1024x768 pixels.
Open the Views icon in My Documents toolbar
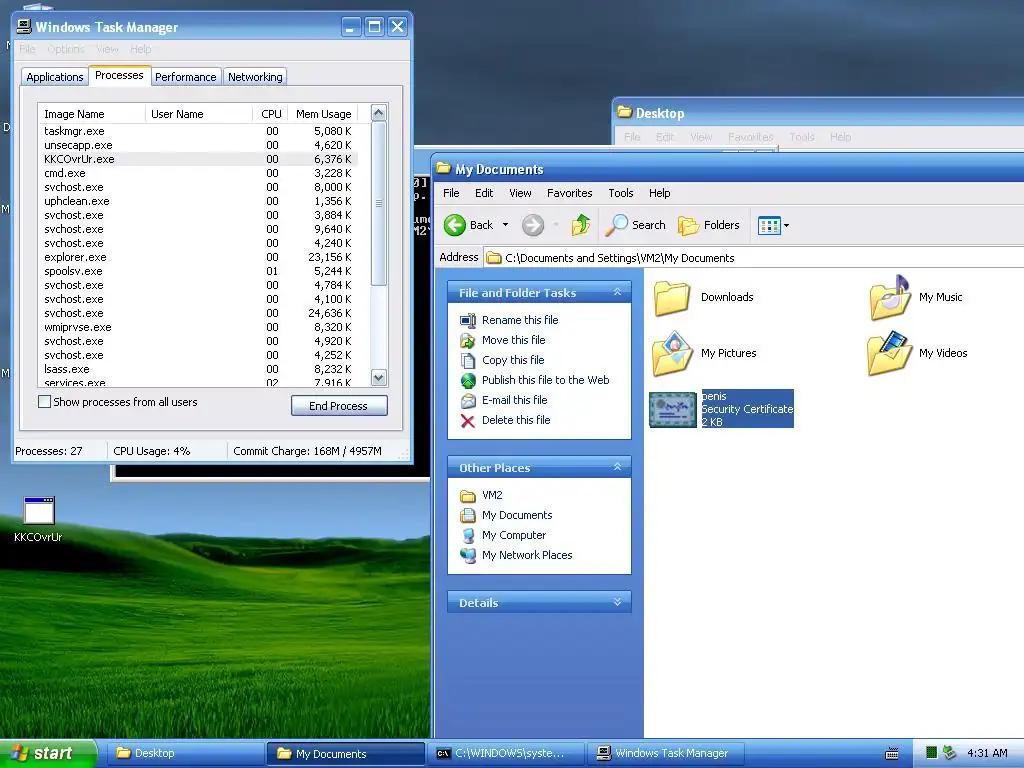[x=769, y=226]
